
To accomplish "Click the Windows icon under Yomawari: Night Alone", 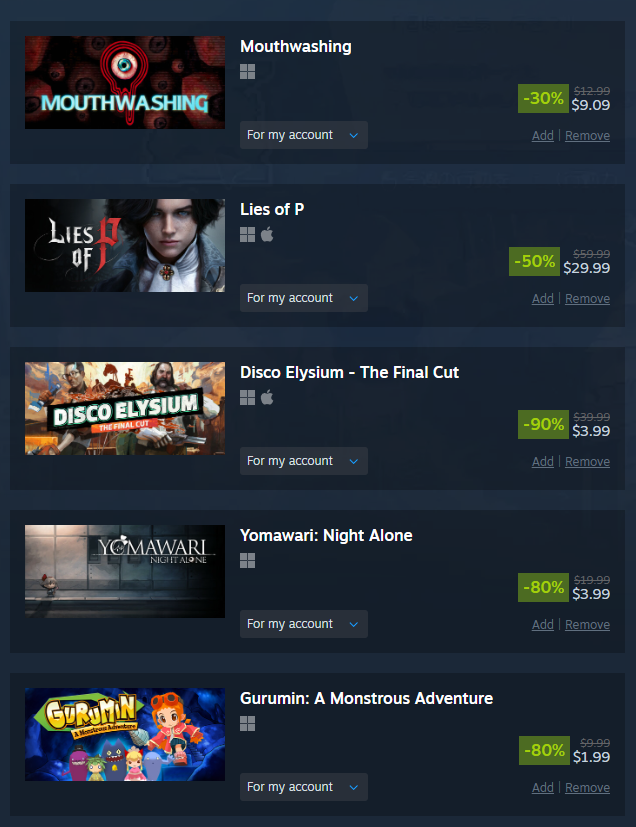I will (x=247, y=561).
